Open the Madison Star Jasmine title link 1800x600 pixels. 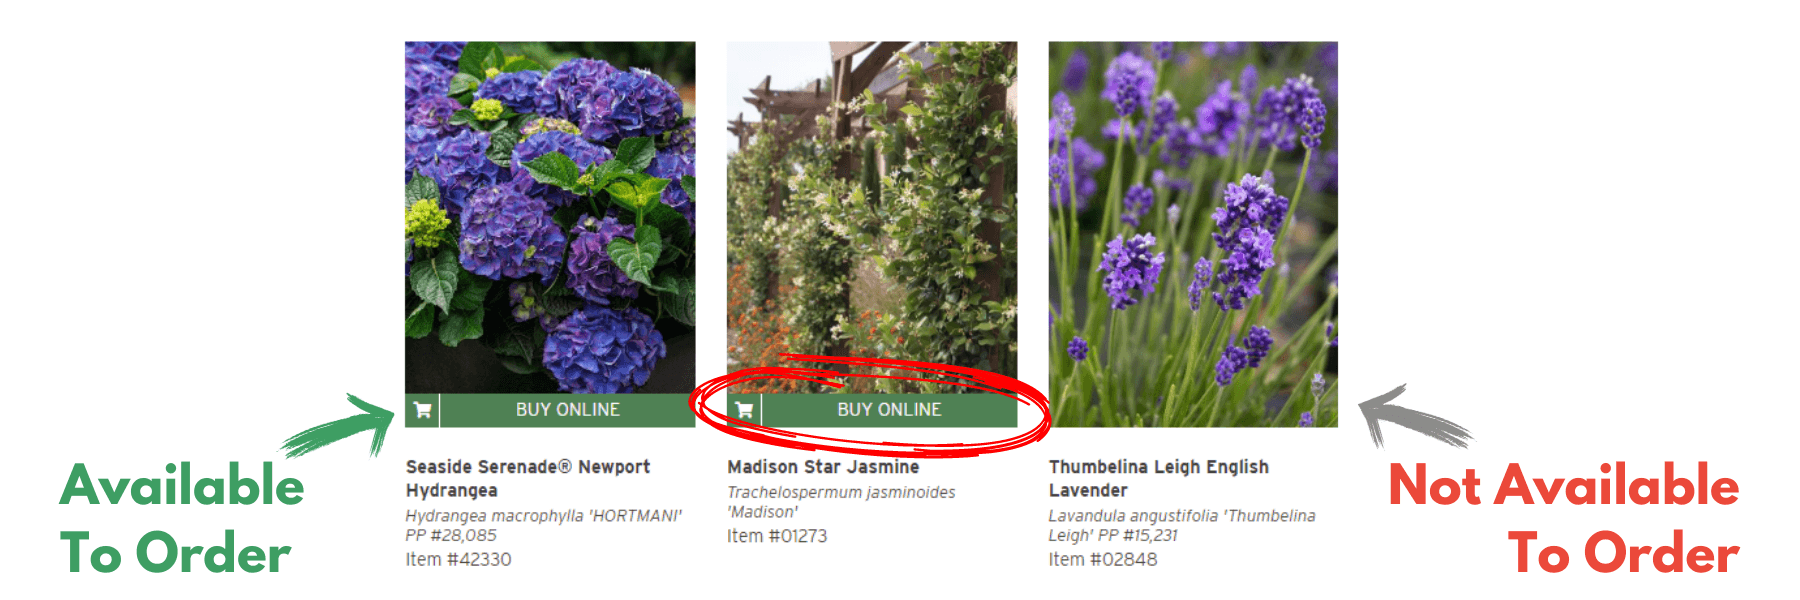pos(823,467)
